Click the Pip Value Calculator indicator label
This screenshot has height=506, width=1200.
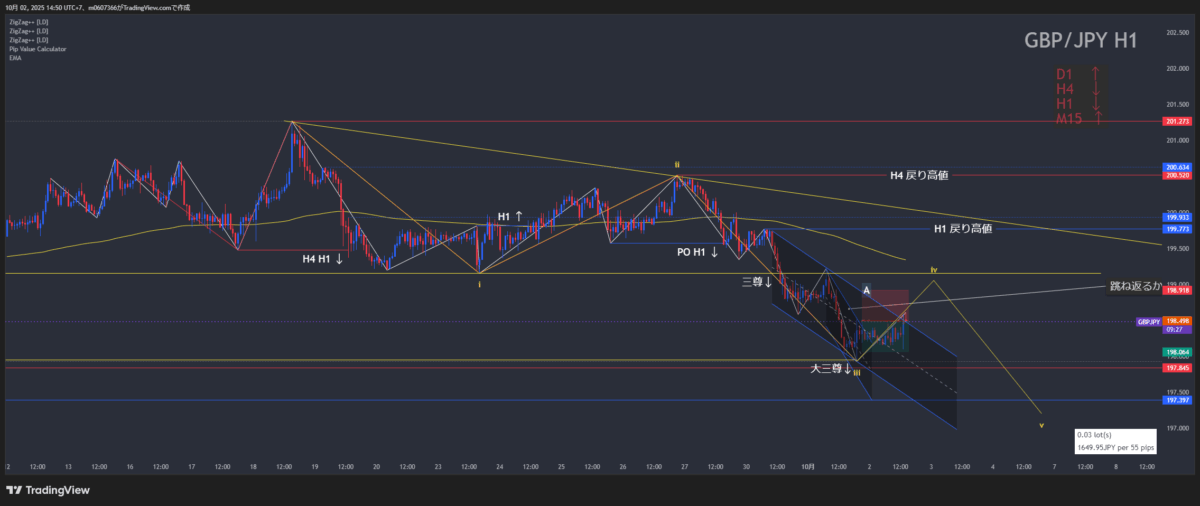(x=32, y=50)
